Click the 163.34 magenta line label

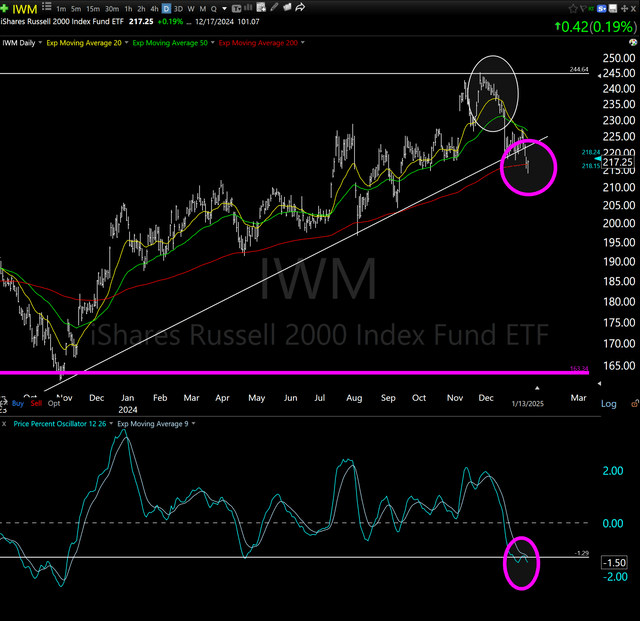[x=579, y=369]
